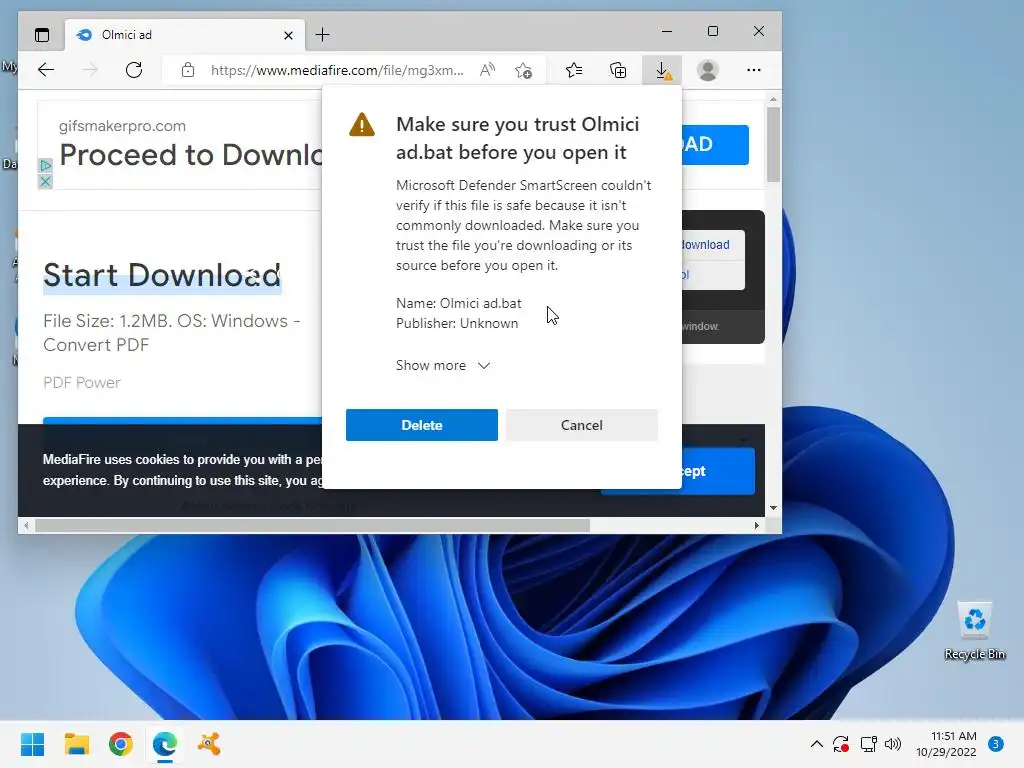The width and height of the screenshot is (1024, 768).
Task: Click the blue DOWNLOAD button
Action: click(715, 144)
